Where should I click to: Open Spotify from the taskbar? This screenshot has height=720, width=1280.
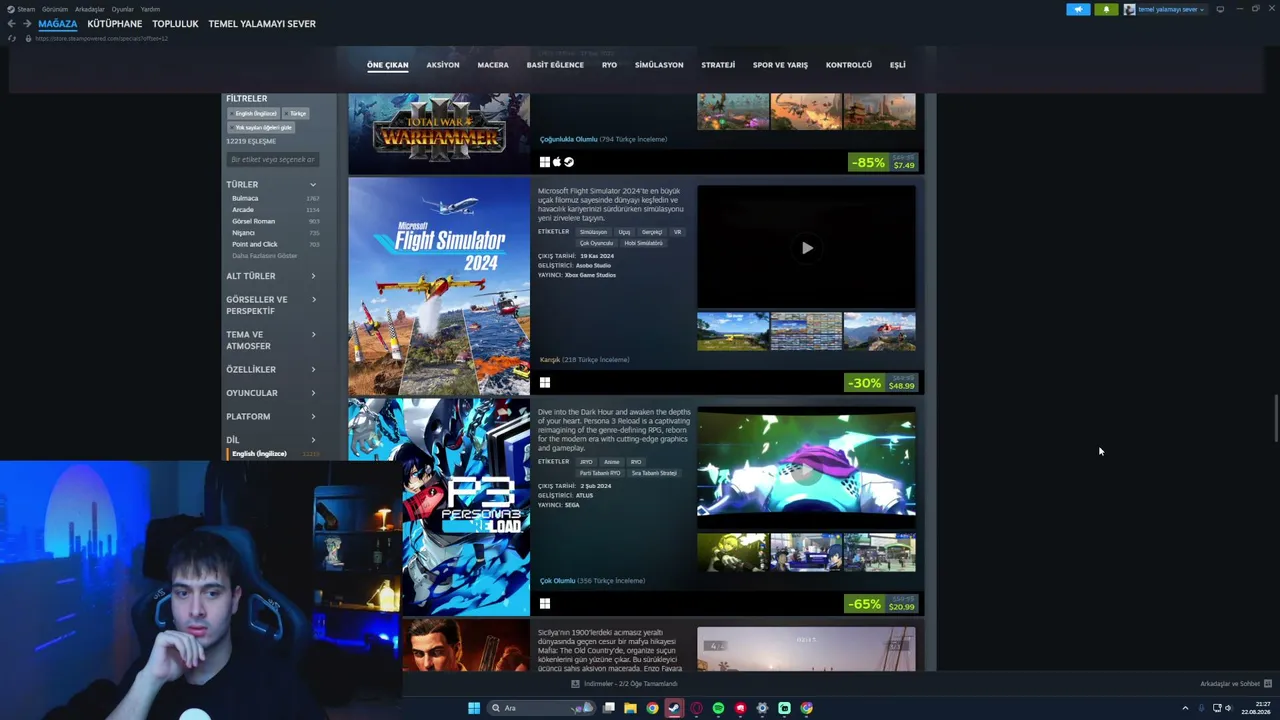click(718, 708)
